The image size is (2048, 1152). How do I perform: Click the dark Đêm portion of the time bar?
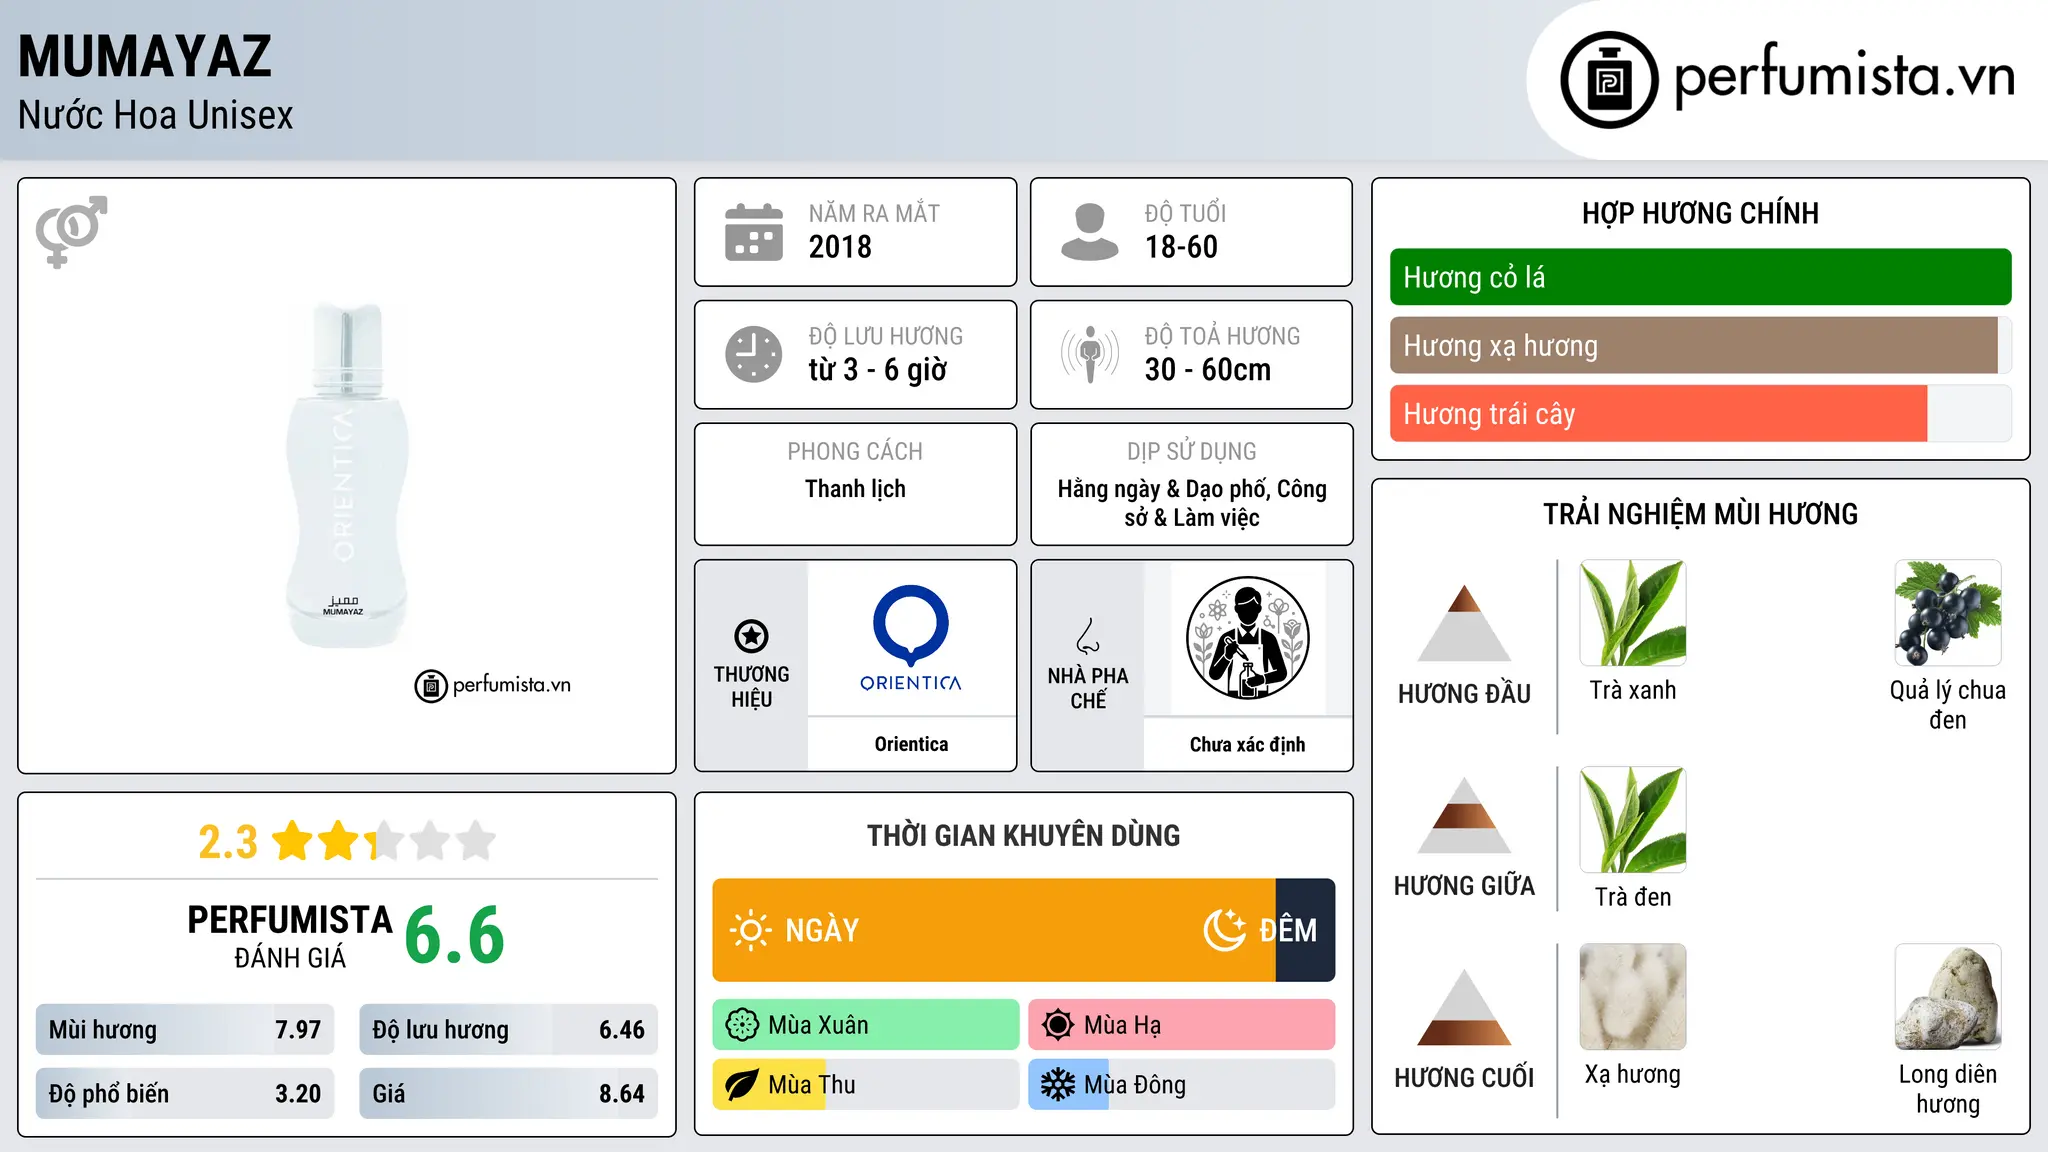[1305, 930]
